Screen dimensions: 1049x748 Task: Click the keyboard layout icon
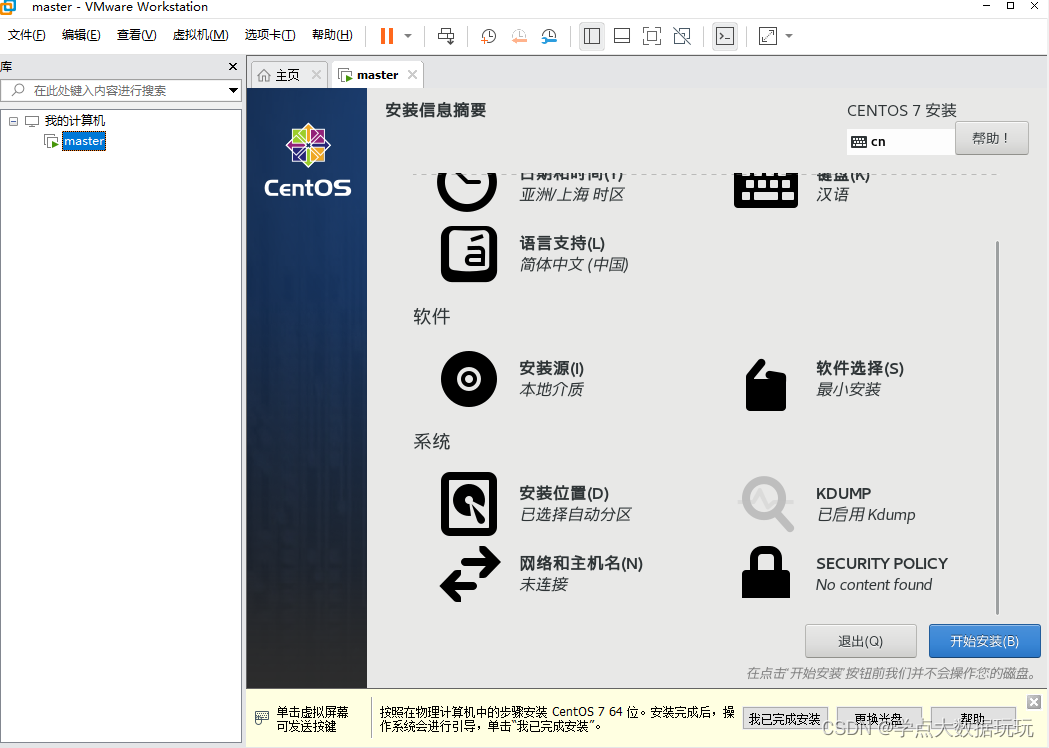click(766, 191)
